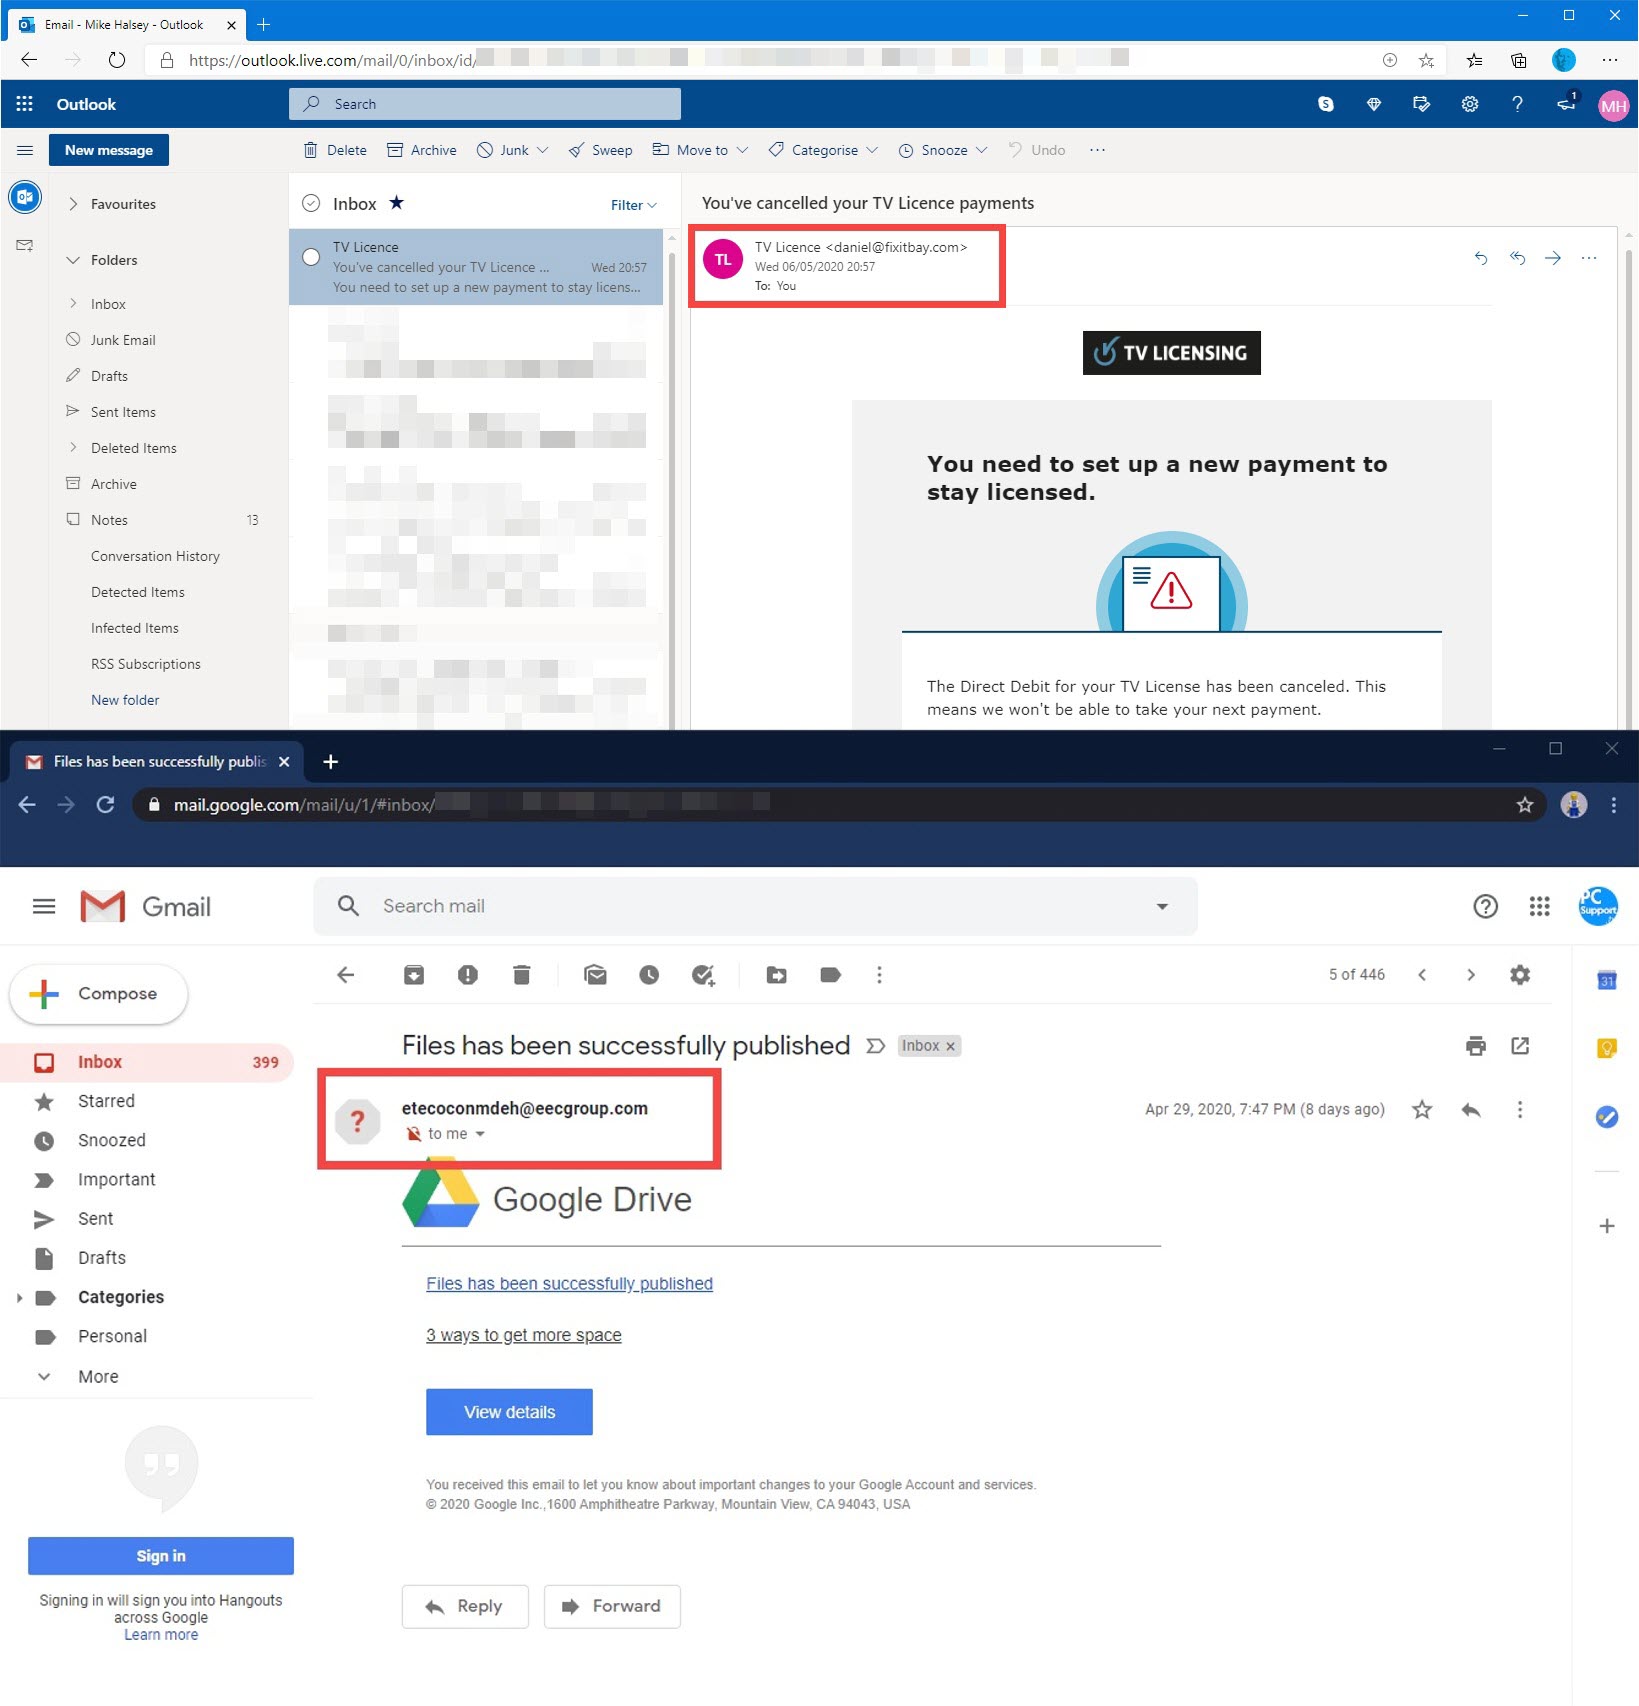1639x1706 pixels.
Task: Select Snoozed in Gmail sidebar
Action: click(x=111, y=1140)
